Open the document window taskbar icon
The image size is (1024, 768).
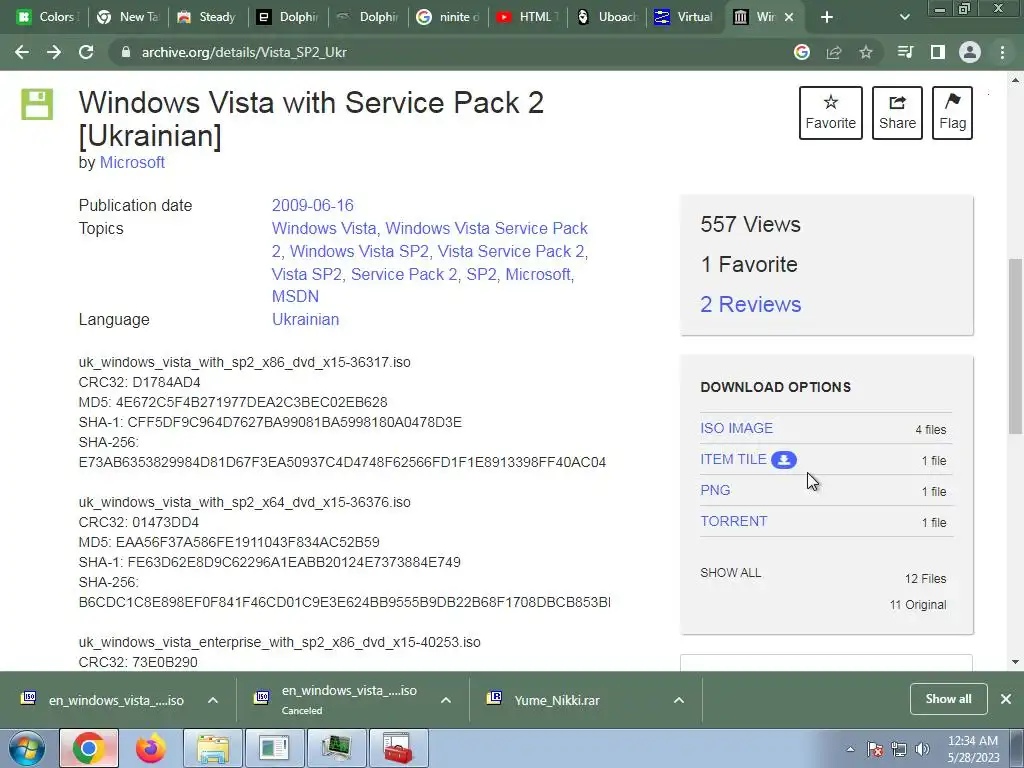pos(274,748)
